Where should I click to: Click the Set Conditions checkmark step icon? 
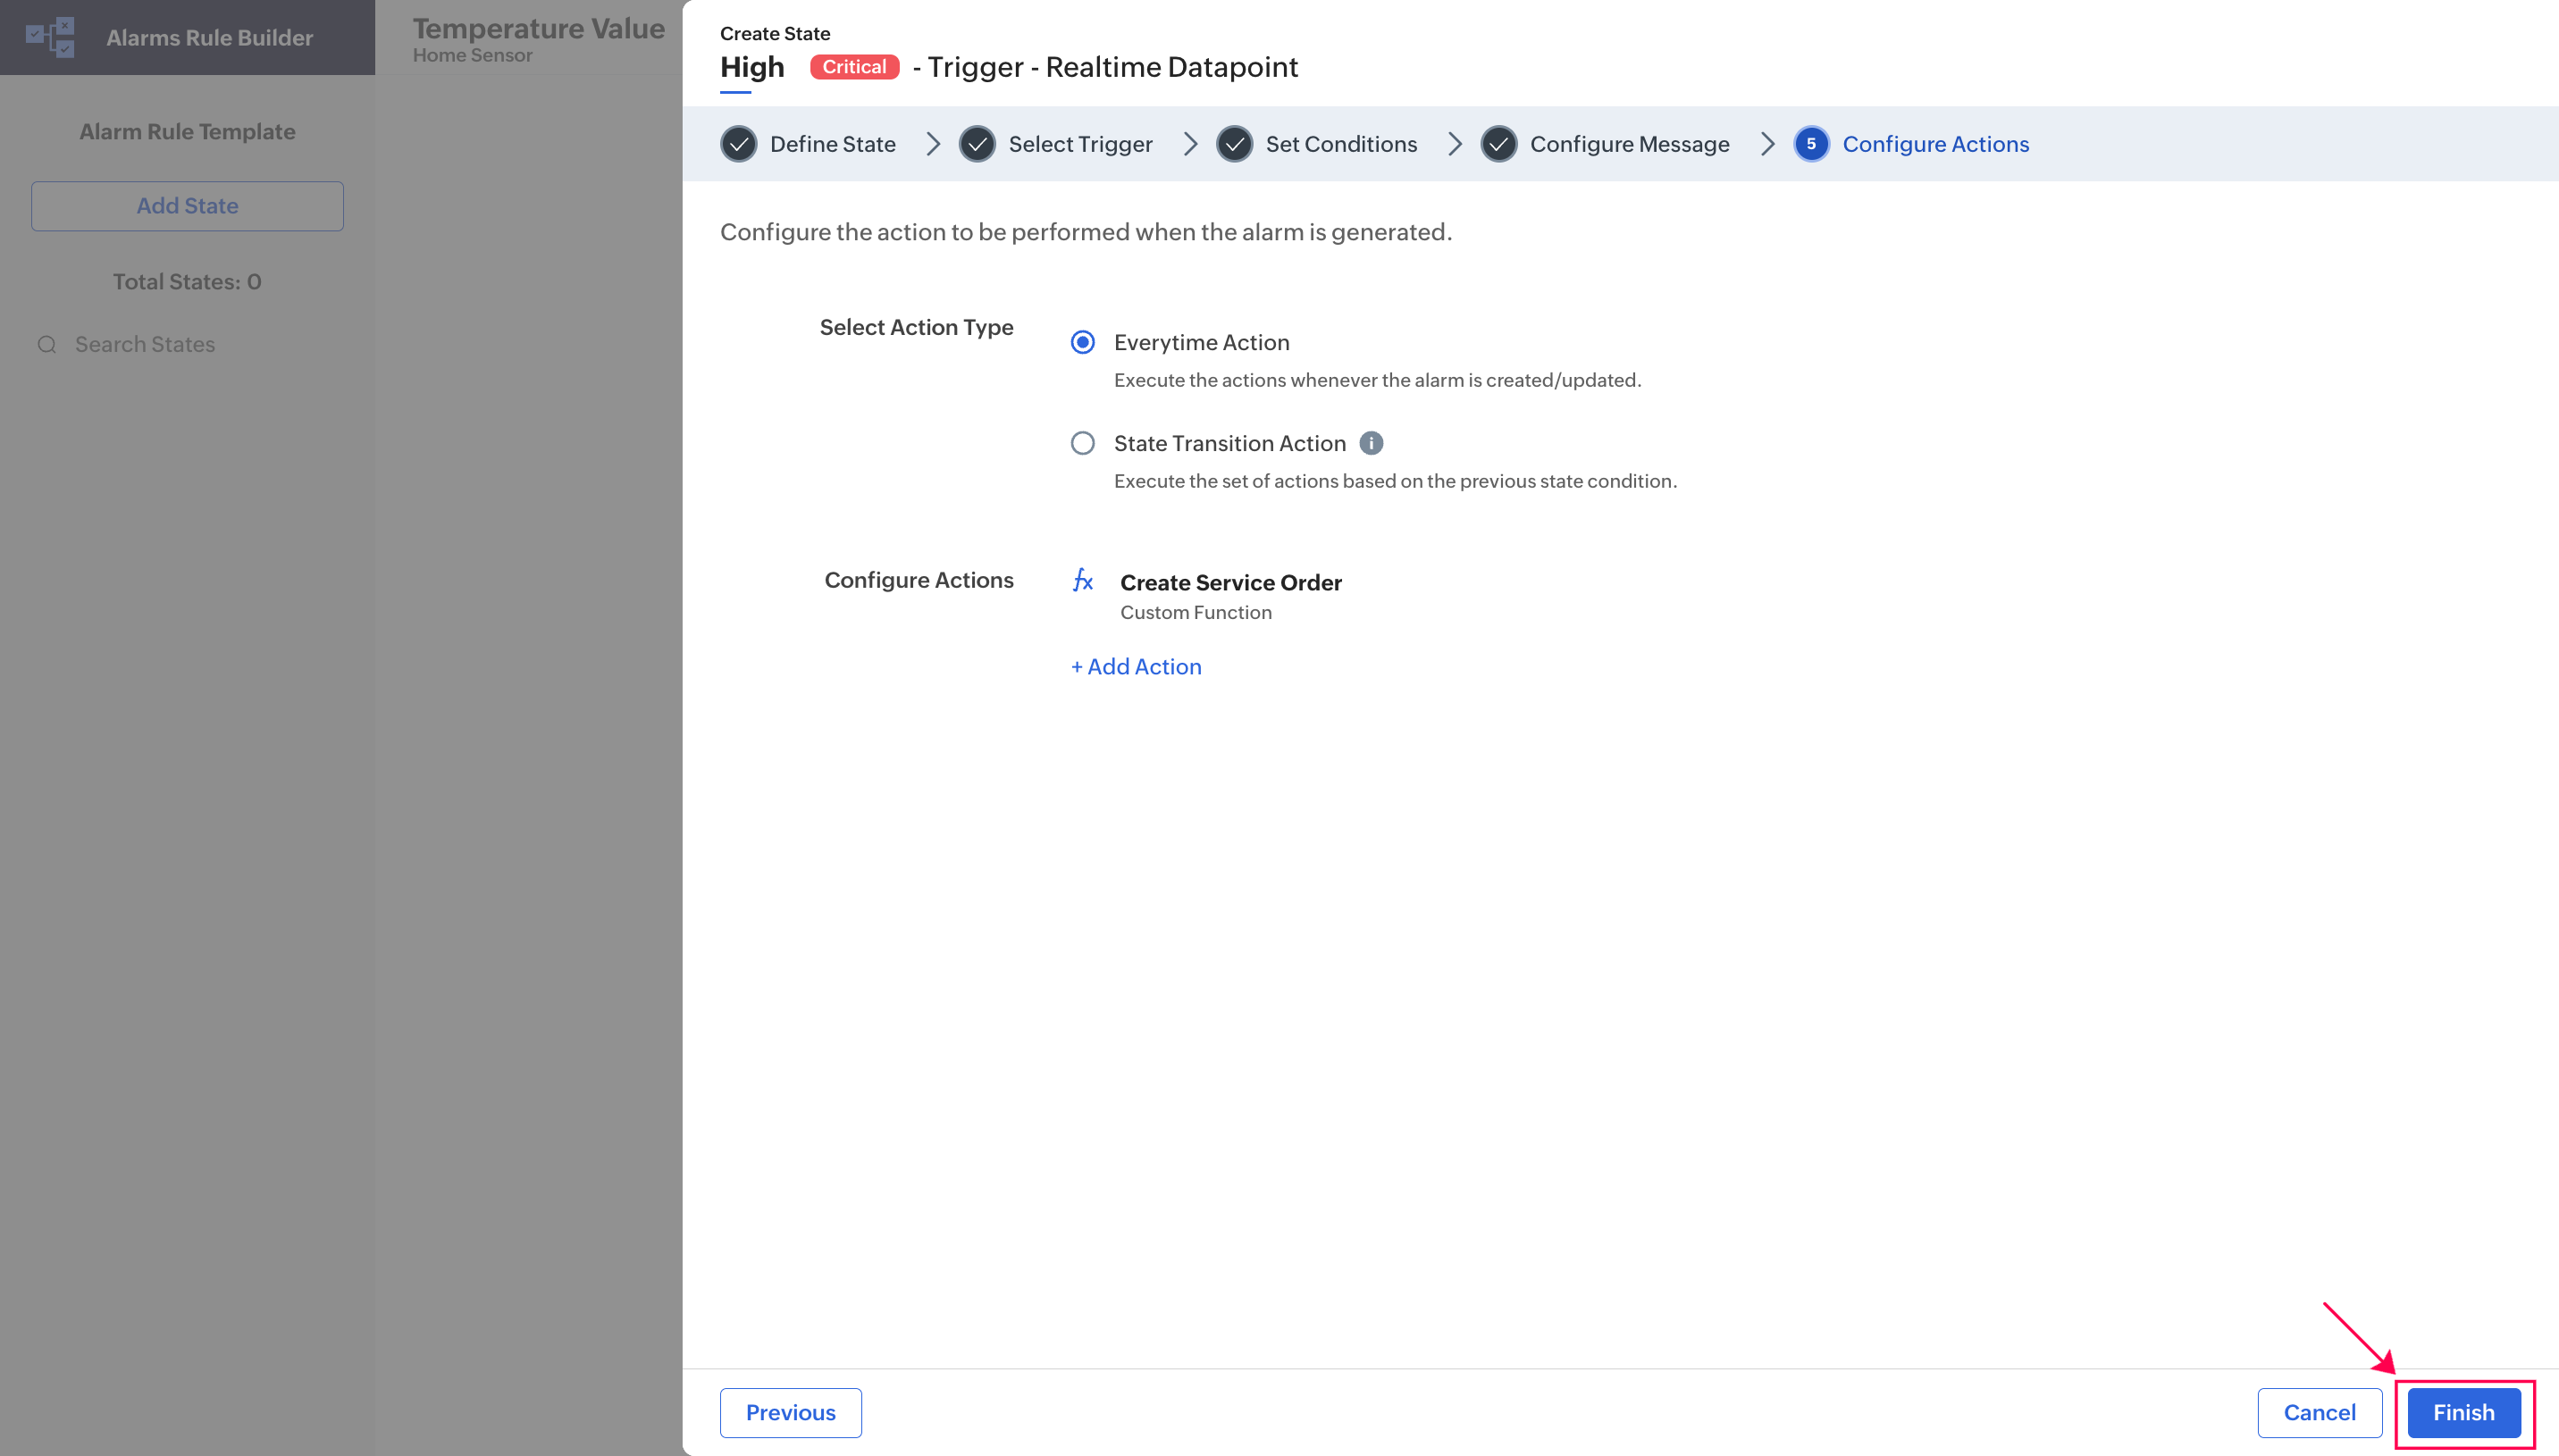point(1235,144)
